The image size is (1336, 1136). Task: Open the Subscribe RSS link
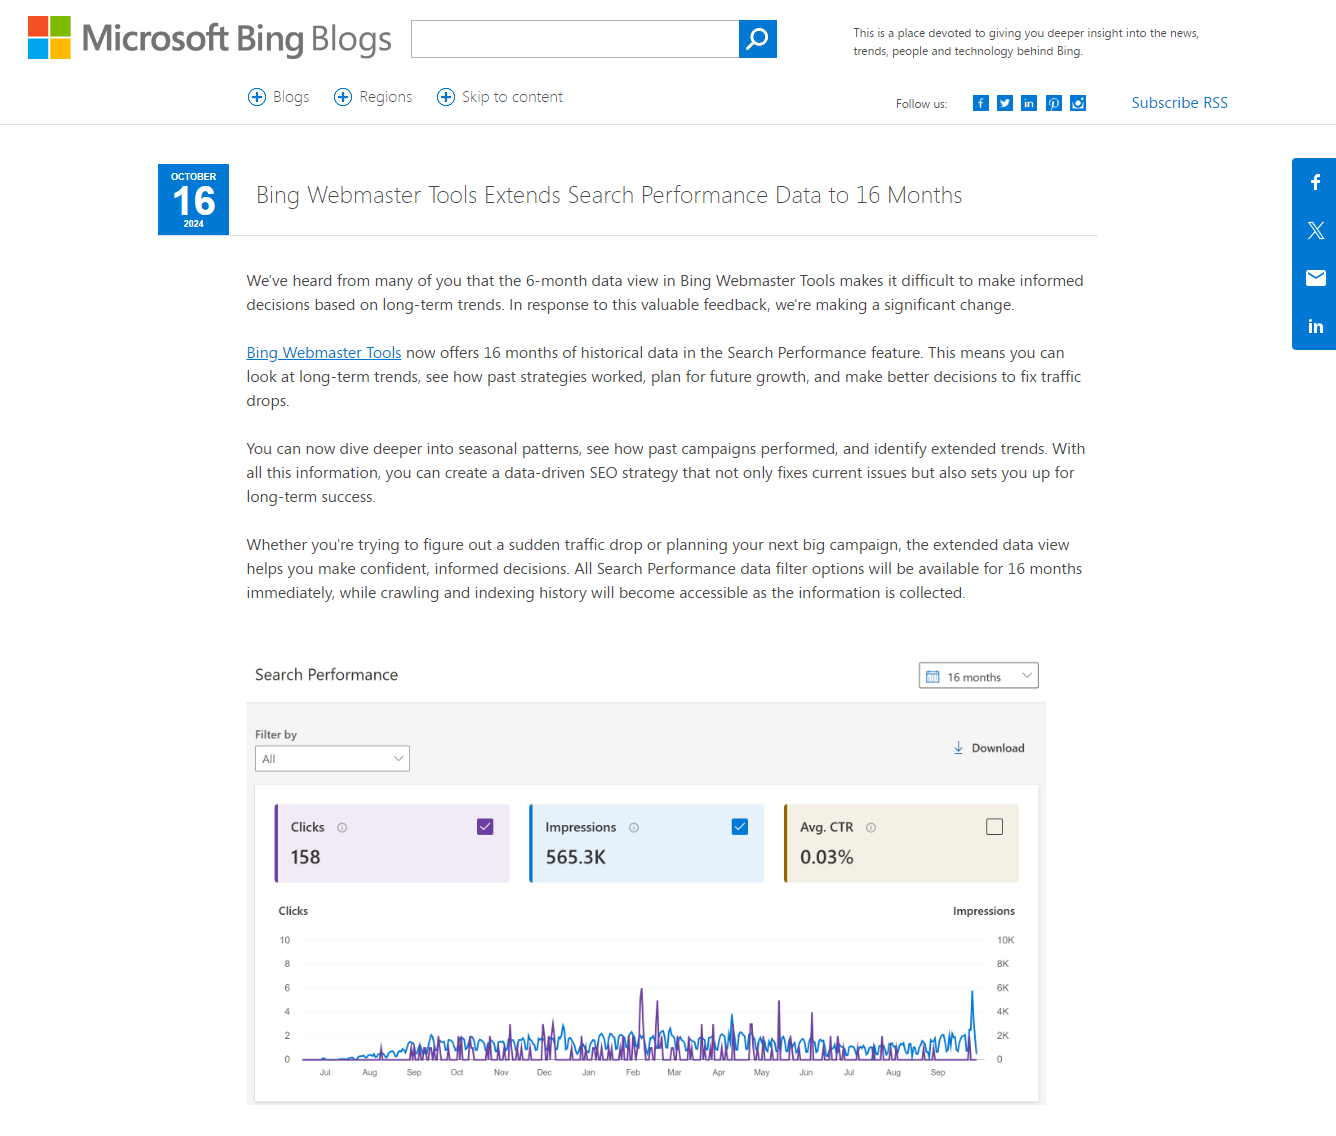coord(1180,103)
